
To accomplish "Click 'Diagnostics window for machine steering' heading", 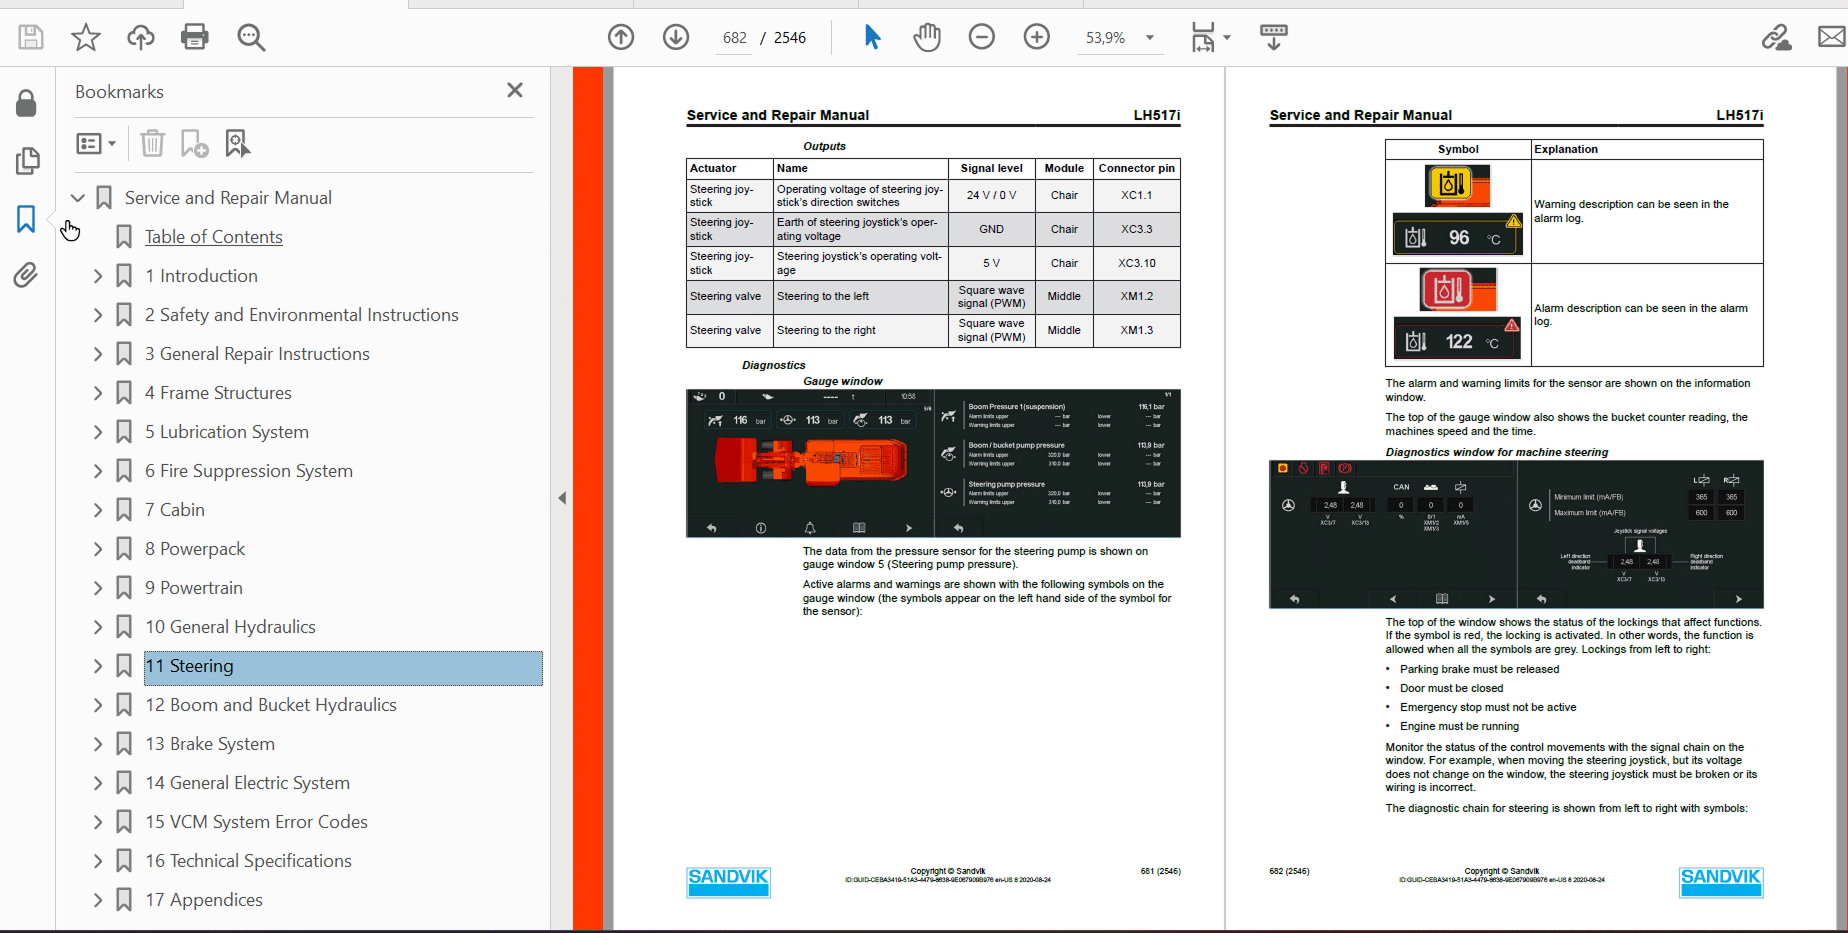I will tap(1497, 452).
